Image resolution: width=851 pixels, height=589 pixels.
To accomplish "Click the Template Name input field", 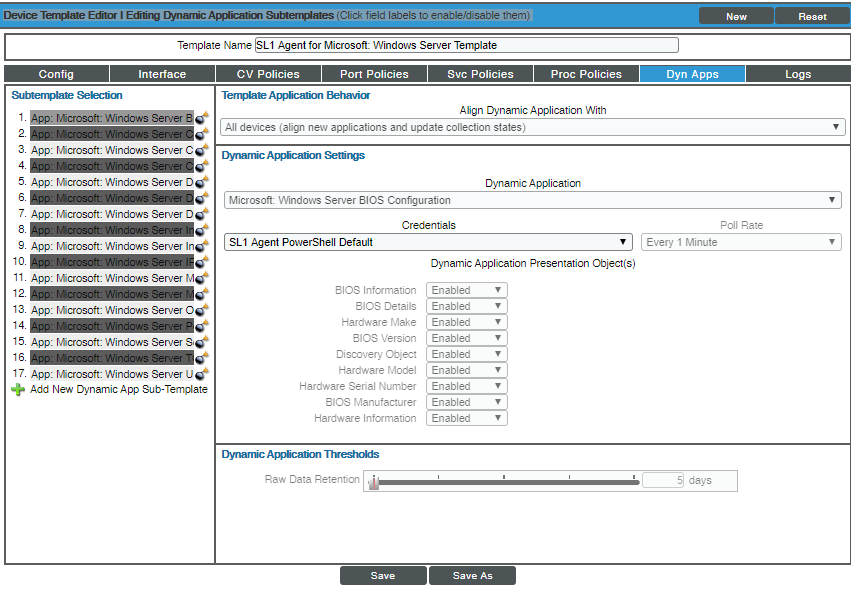I will coord(466,45).
